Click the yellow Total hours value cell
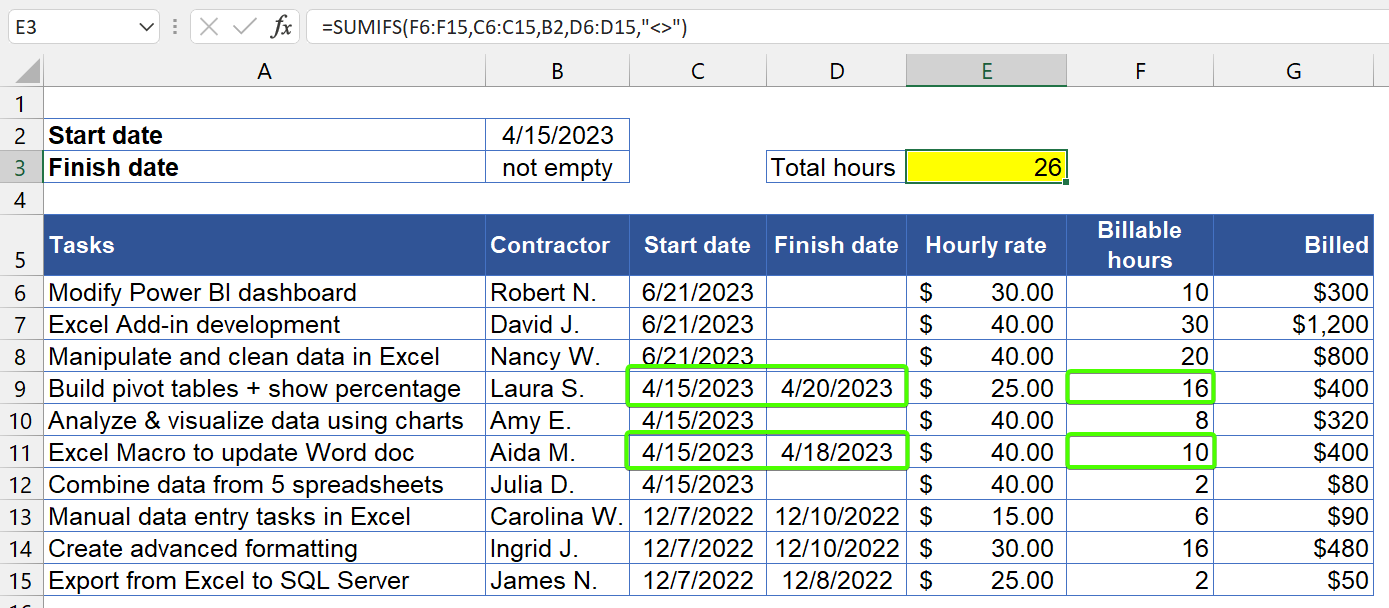Screen dimensions: 1389x608 [x=986, y=167]
